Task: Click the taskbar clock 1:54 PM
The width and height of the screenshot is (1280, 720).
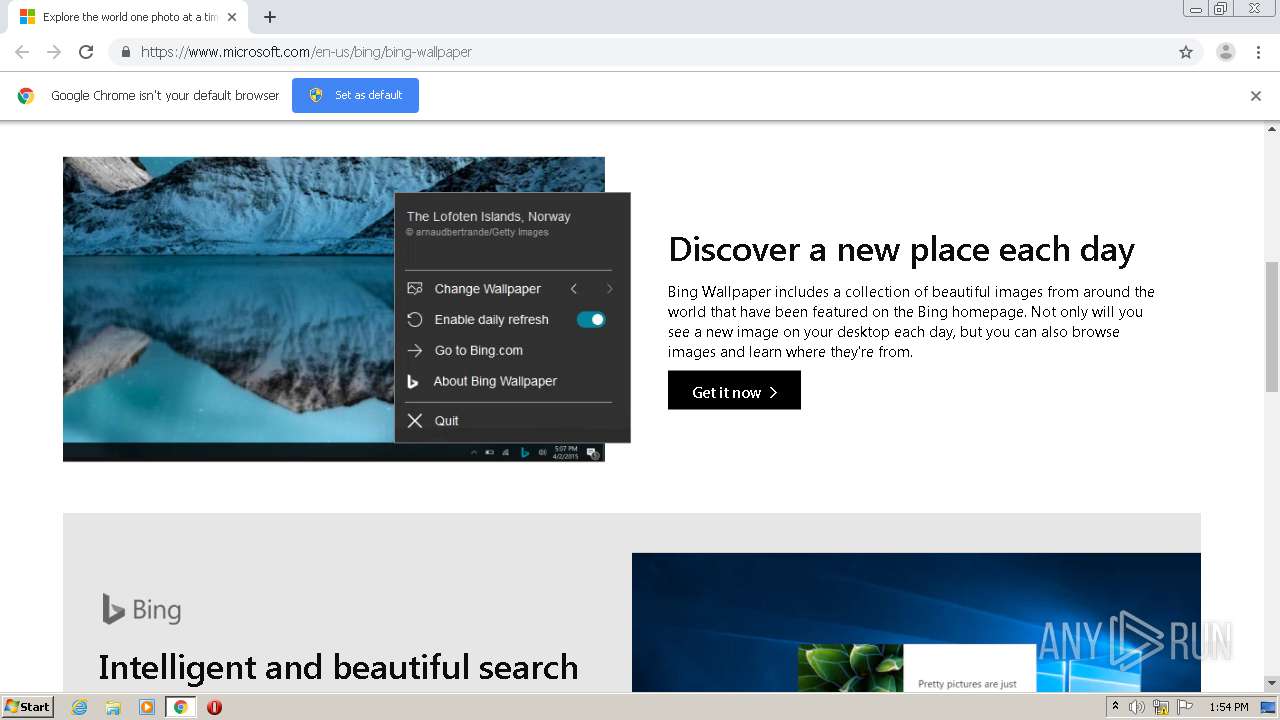Action: [1228, 707]
